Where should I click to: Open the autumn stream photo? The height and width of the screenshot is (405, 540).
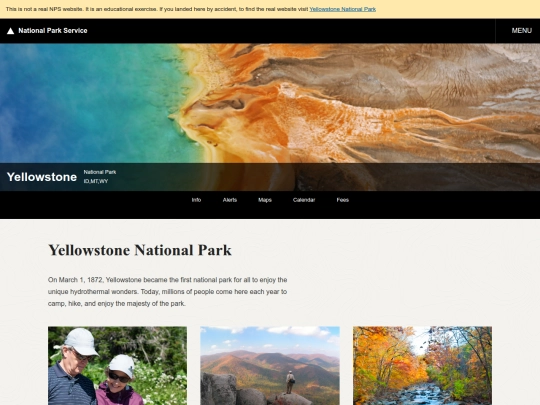tap(422, 366)
